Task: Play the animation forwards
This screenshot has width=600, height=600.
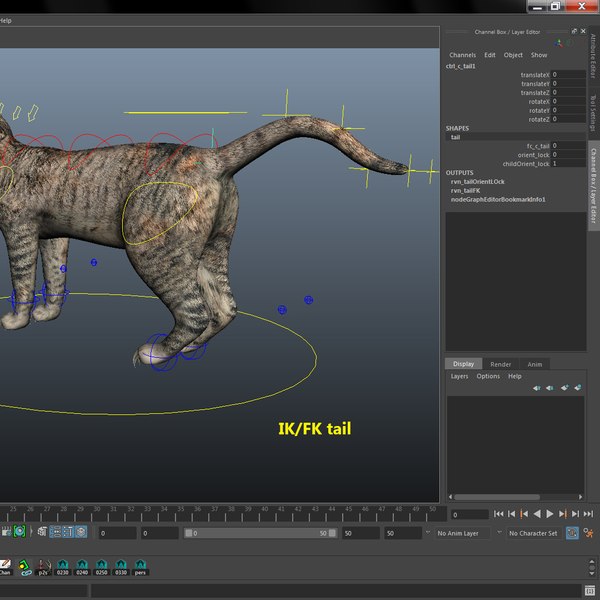Action: tap(549, 514)
